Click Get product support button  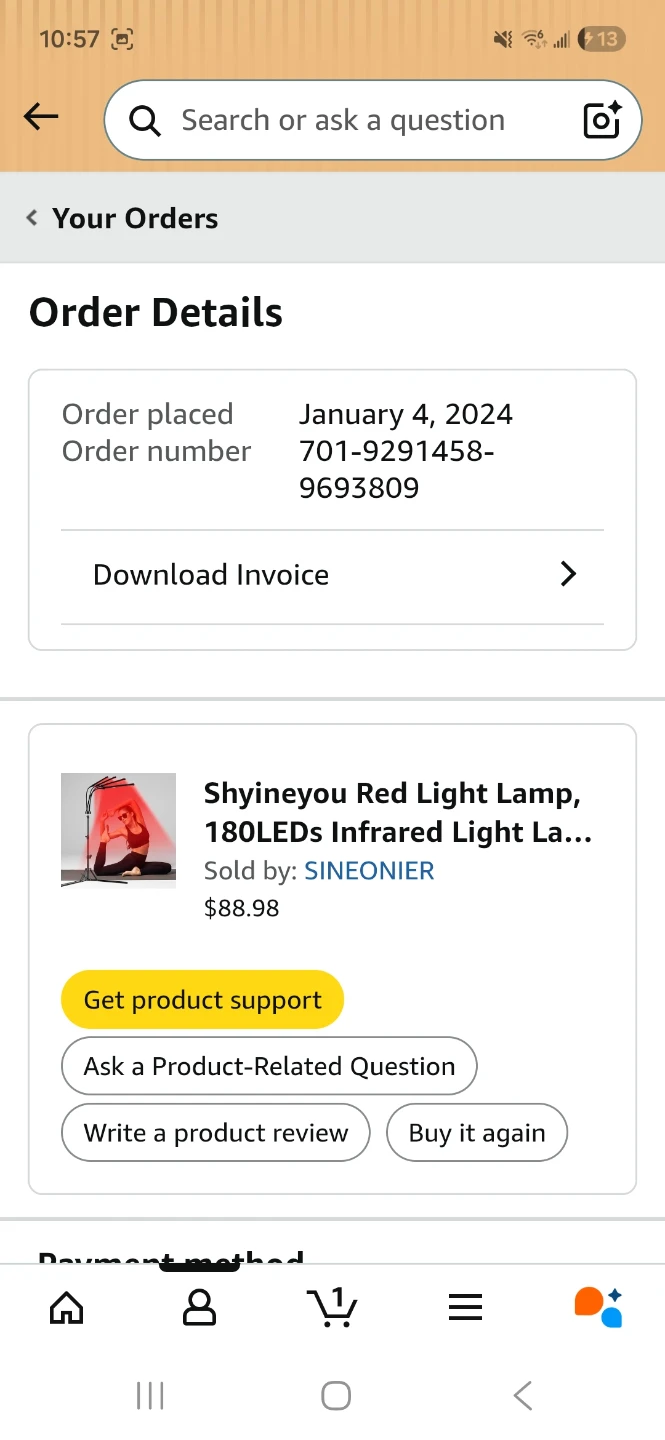(202, 1000)
